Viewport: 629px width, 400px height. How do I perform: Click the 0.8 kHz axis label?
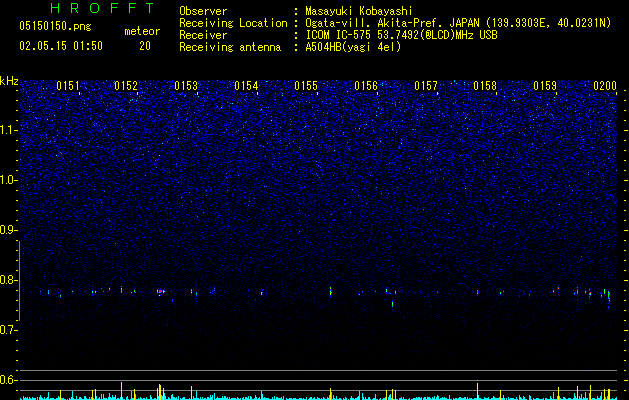[9, 280]
